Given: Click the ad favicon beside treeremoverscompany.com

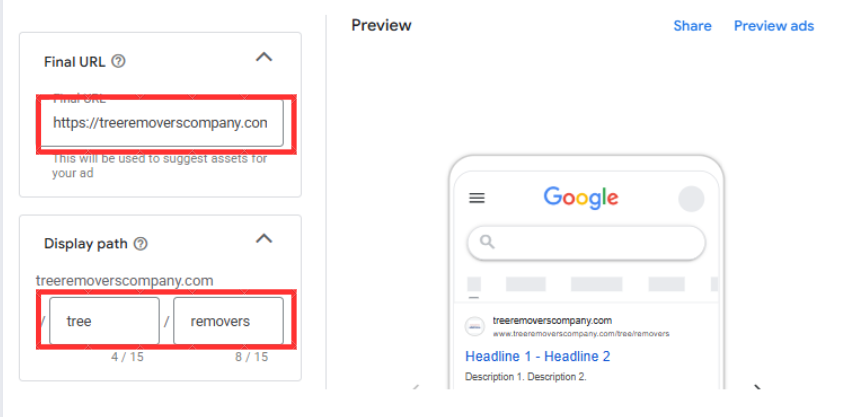Looking at the screenshot, I should pyautogui.click(x=475, y=327).
